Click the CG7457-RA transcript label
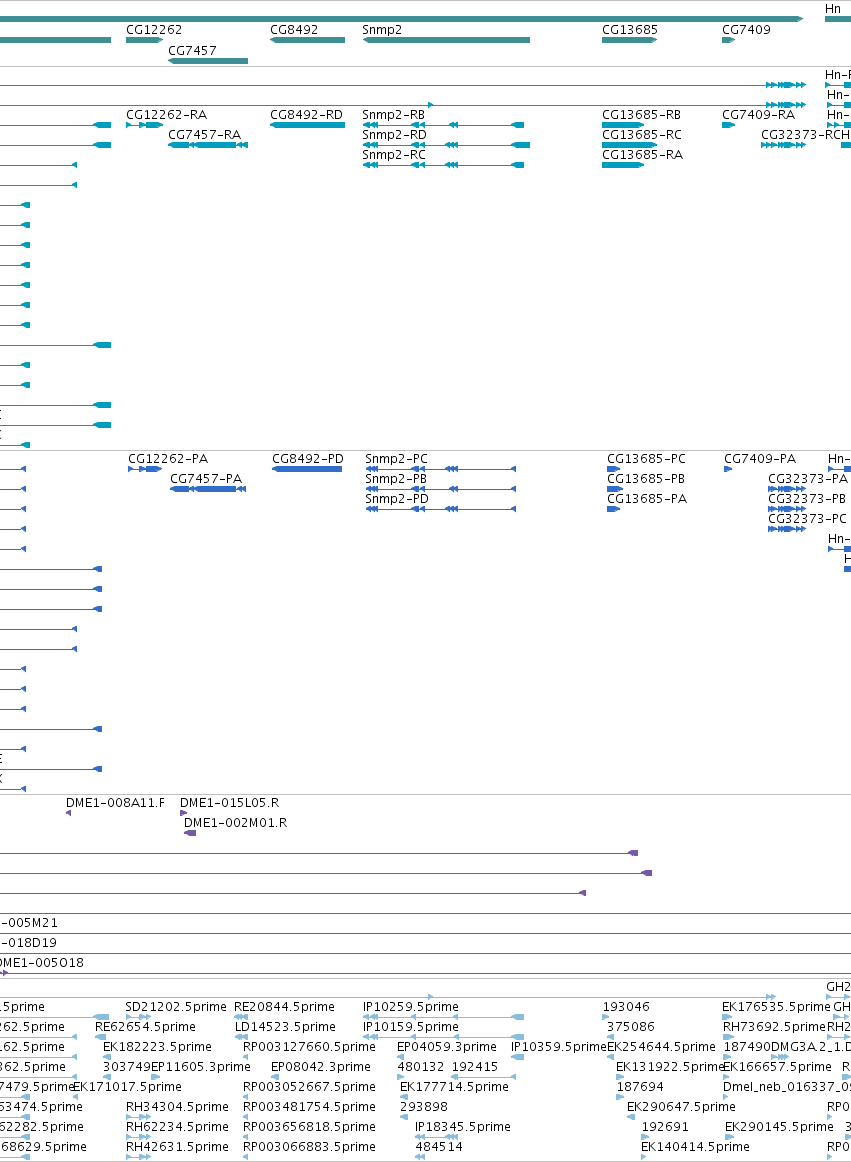Screen dimensions: 851x1162 click(205, 135)
